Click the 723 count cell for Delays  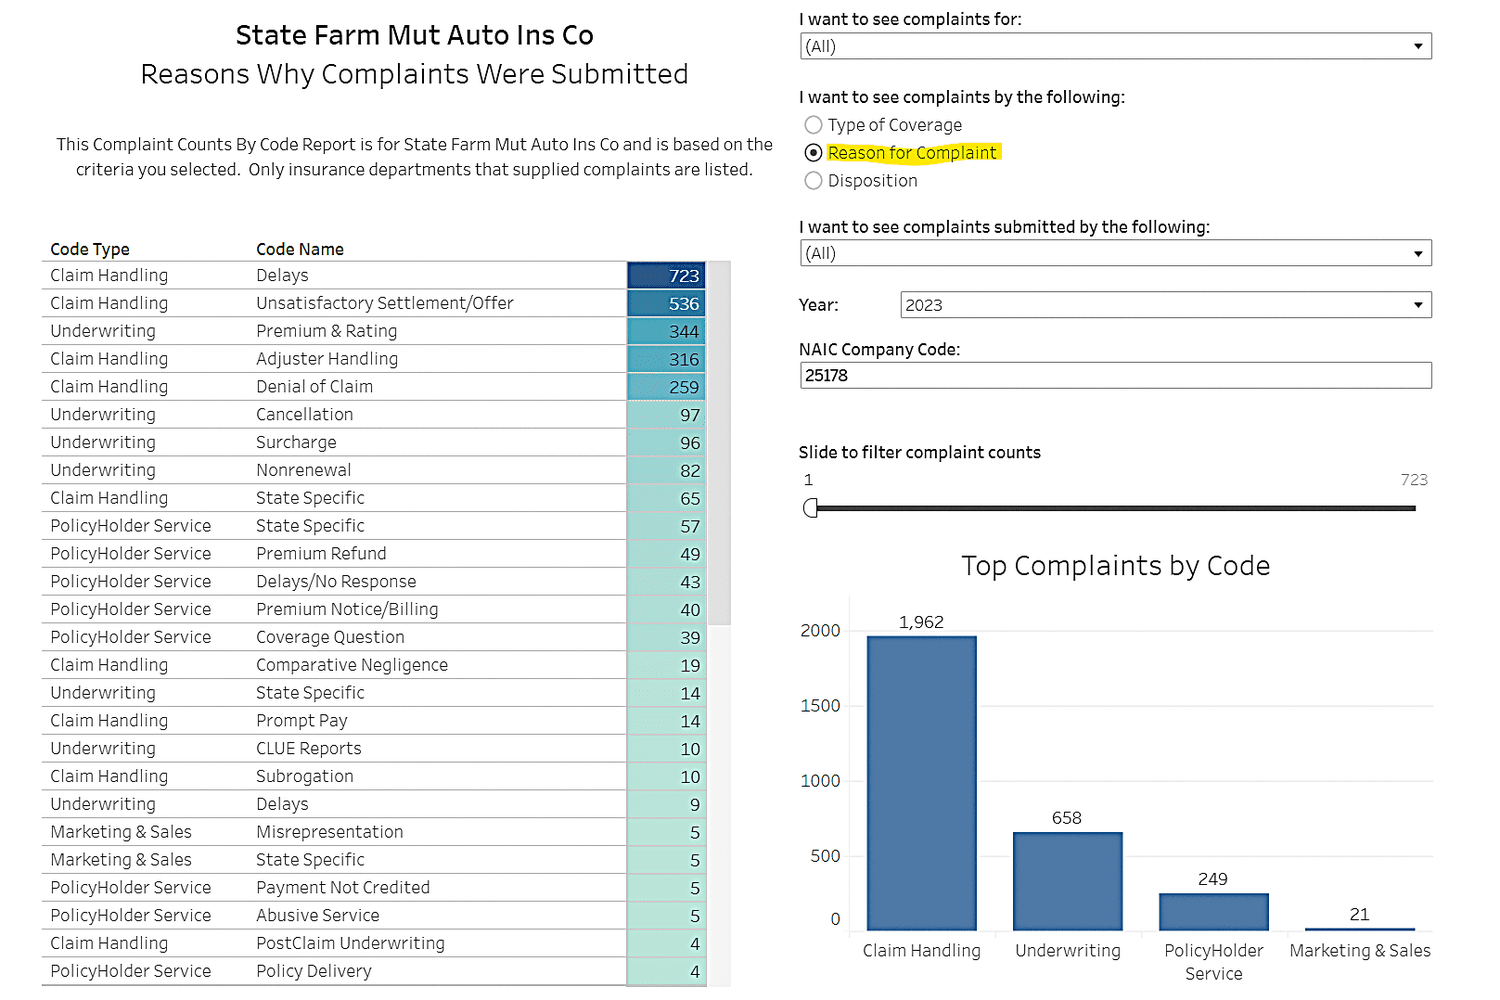click(x=666, y=276)
